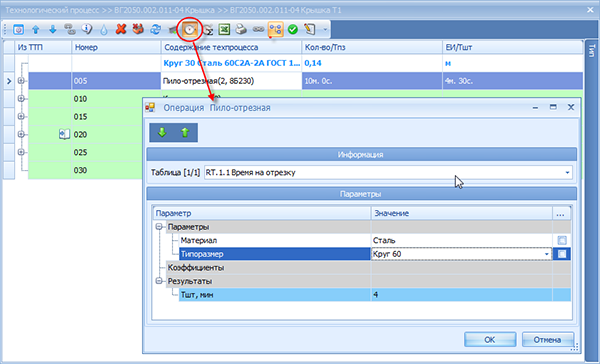Collapse the Параметры group
Screen dimensions: 600x364
[x=159, y=227]
